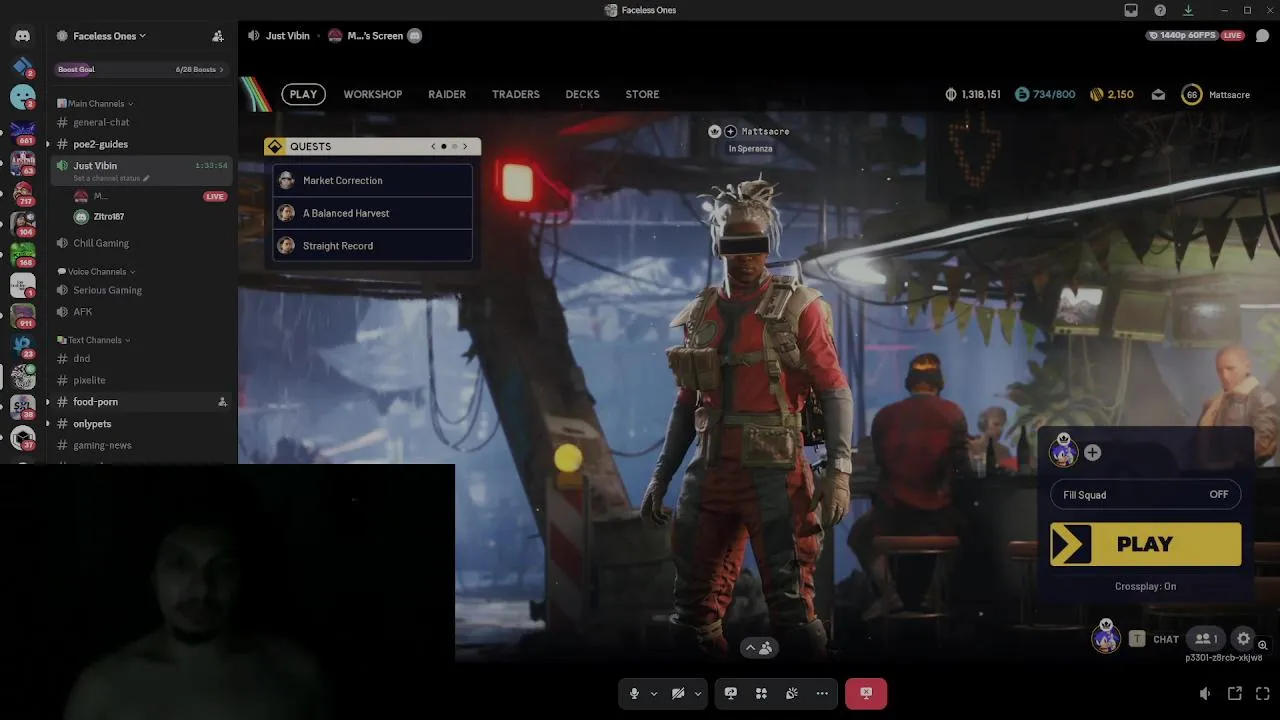Open level 66 player badge
1280x720 pixels.
[x=1191, y=94]
